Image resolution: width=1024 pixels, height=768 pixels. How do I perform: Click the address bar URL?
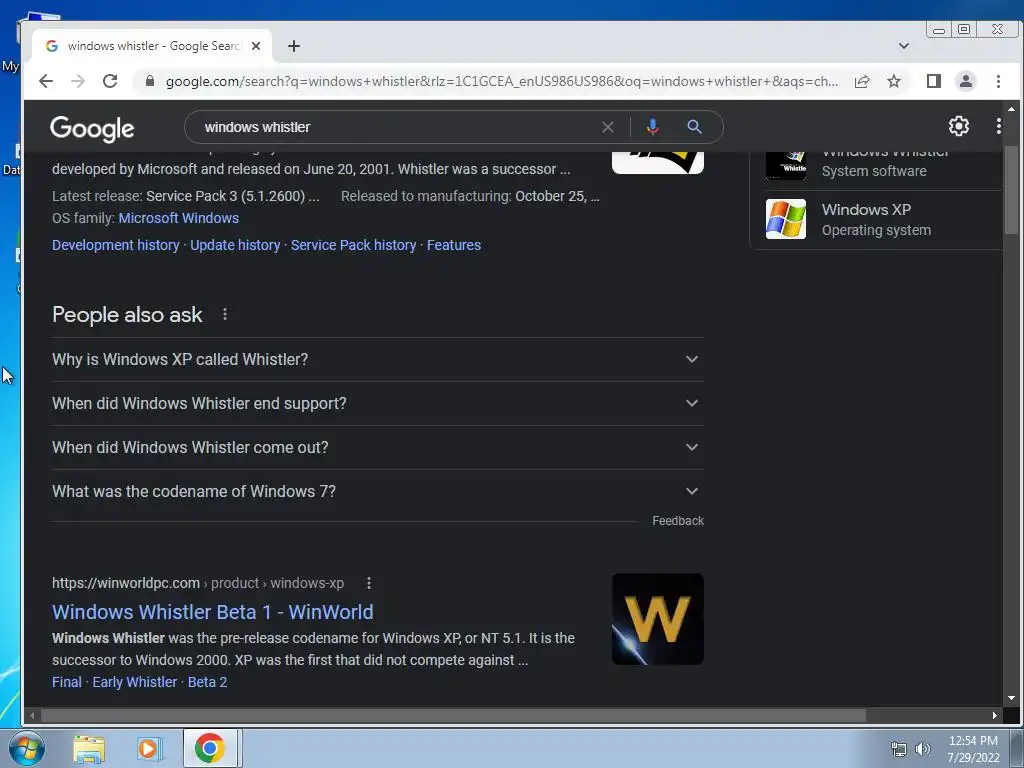502,82
